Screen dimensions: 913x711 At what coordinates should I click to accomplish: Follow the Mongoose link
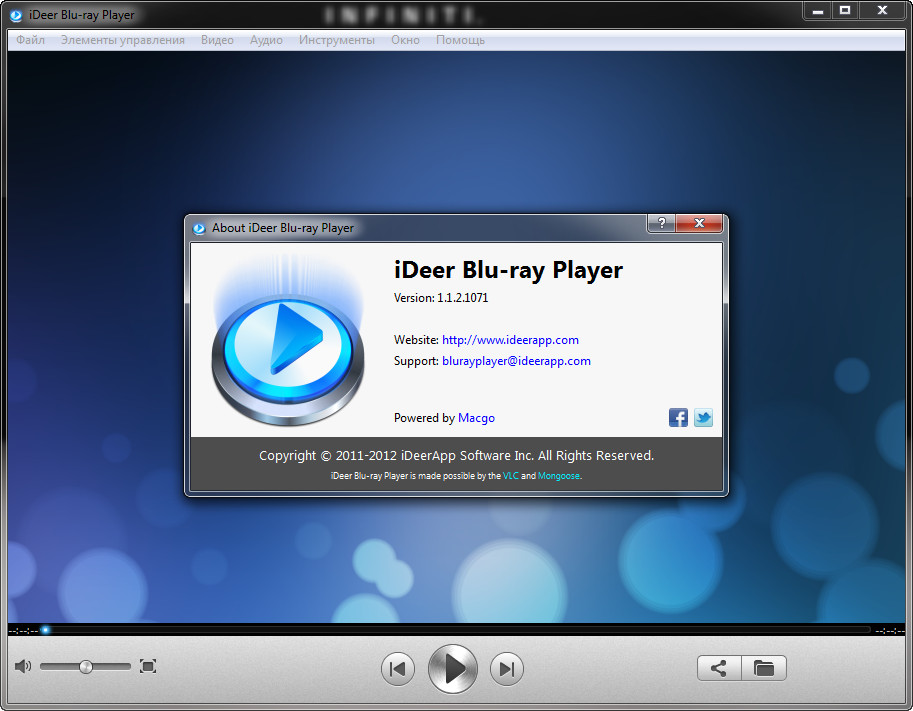point(559,476)
